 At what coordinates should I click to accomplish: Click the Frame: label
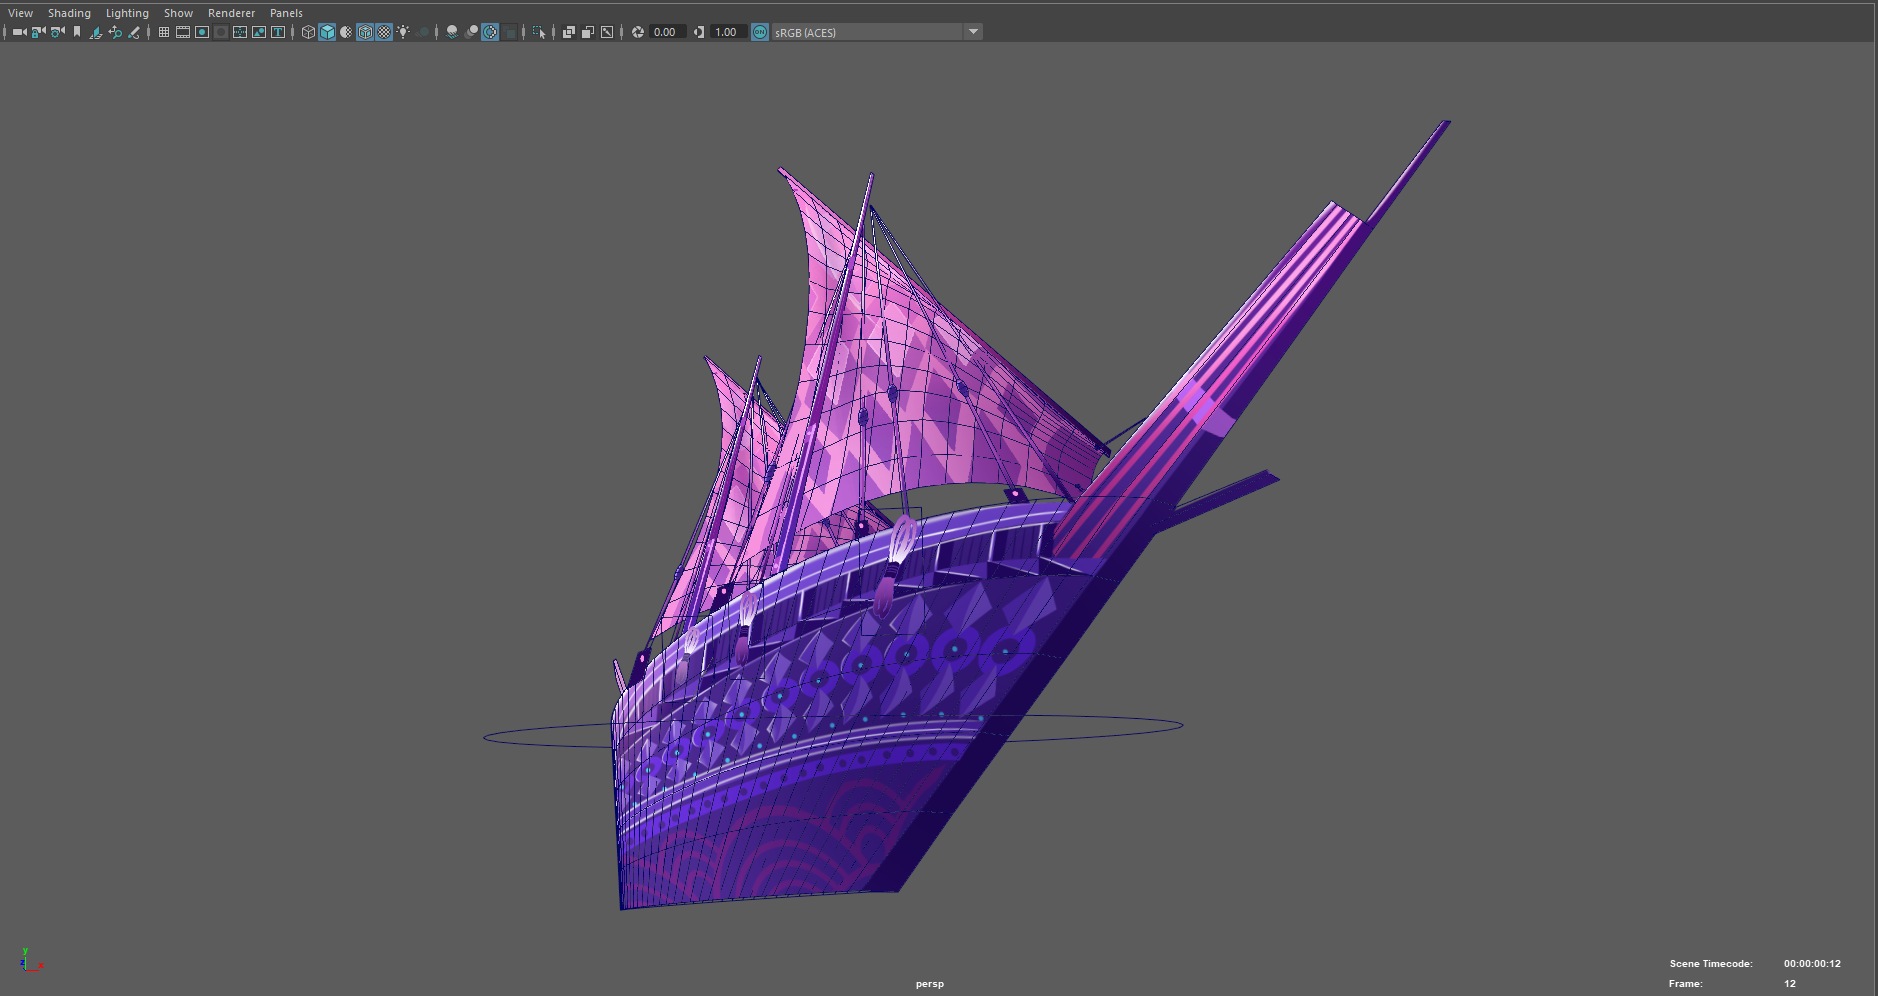pyautogui.click(x=1686, y=984)
